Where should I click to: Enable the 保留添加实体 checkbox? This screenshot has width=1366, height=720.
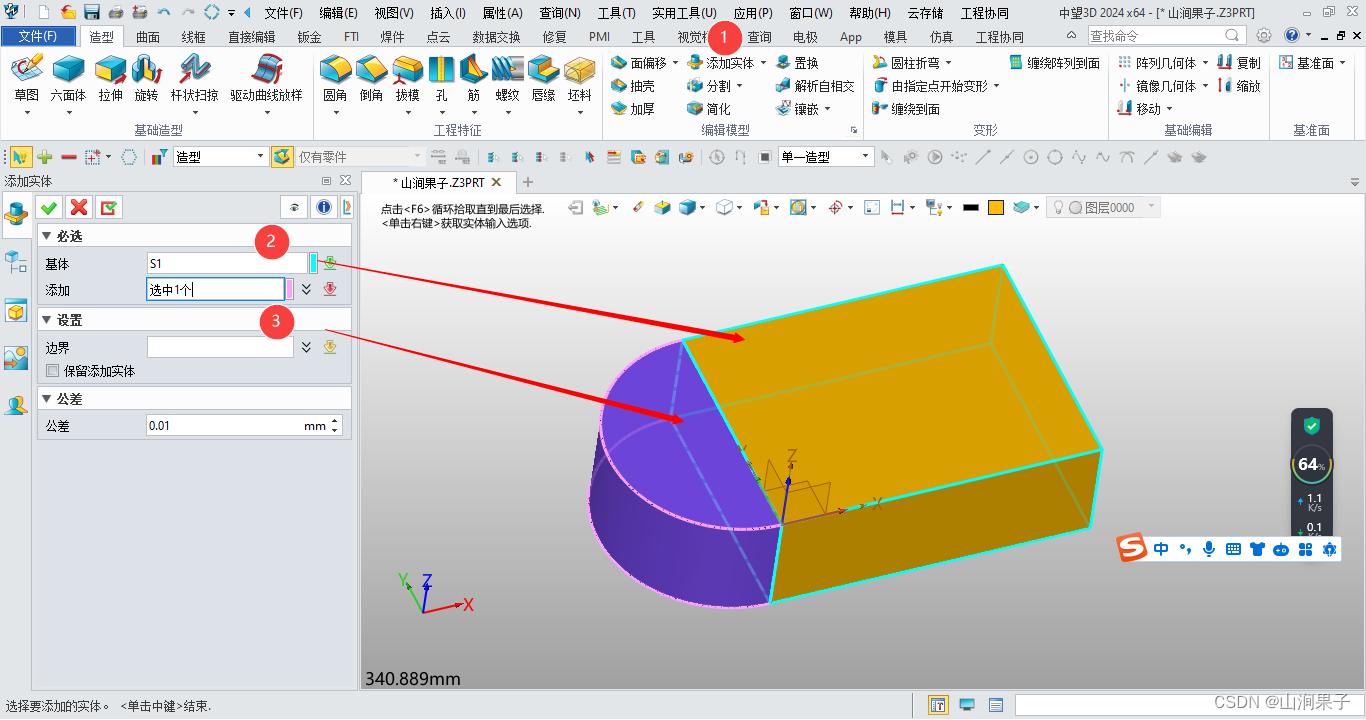pyautogui.click(x=50, y=370)
